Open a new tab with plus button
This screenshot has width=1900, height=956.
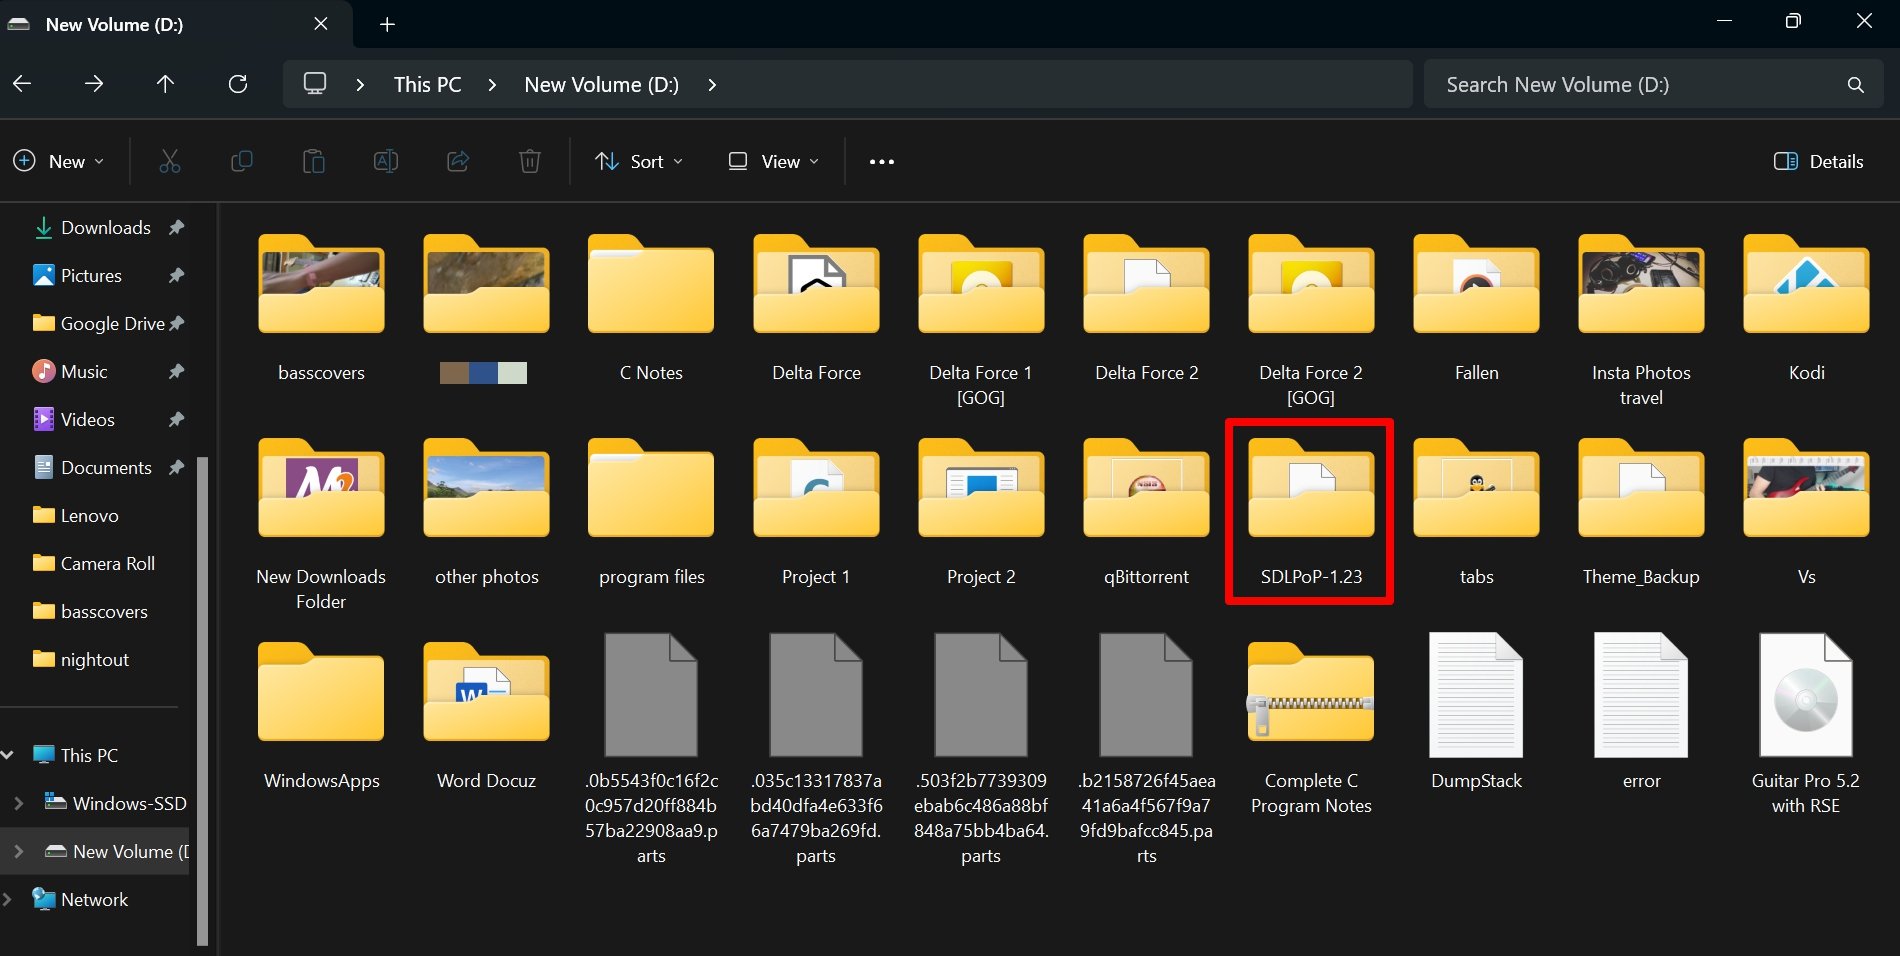[x=387, y=24]
